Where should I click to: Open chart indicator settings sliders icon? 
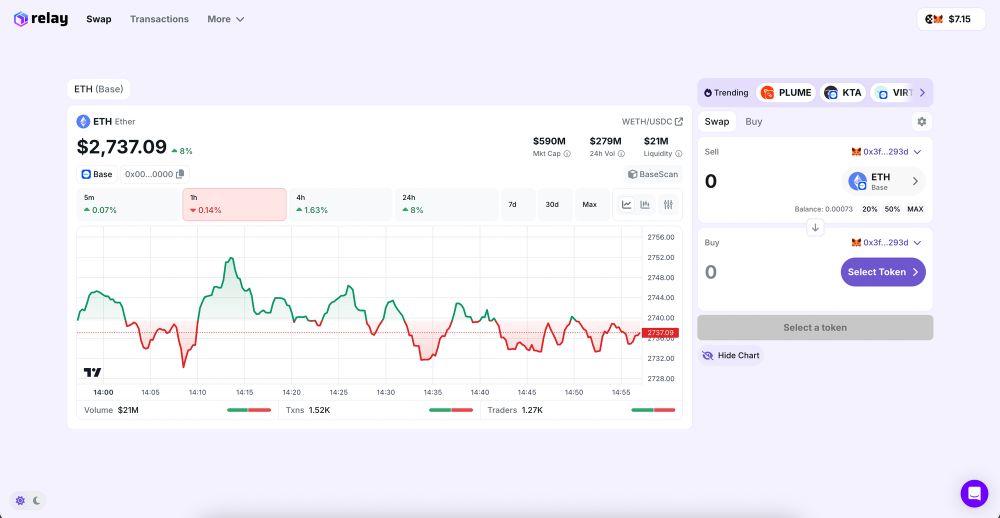[x=668, y=205]
